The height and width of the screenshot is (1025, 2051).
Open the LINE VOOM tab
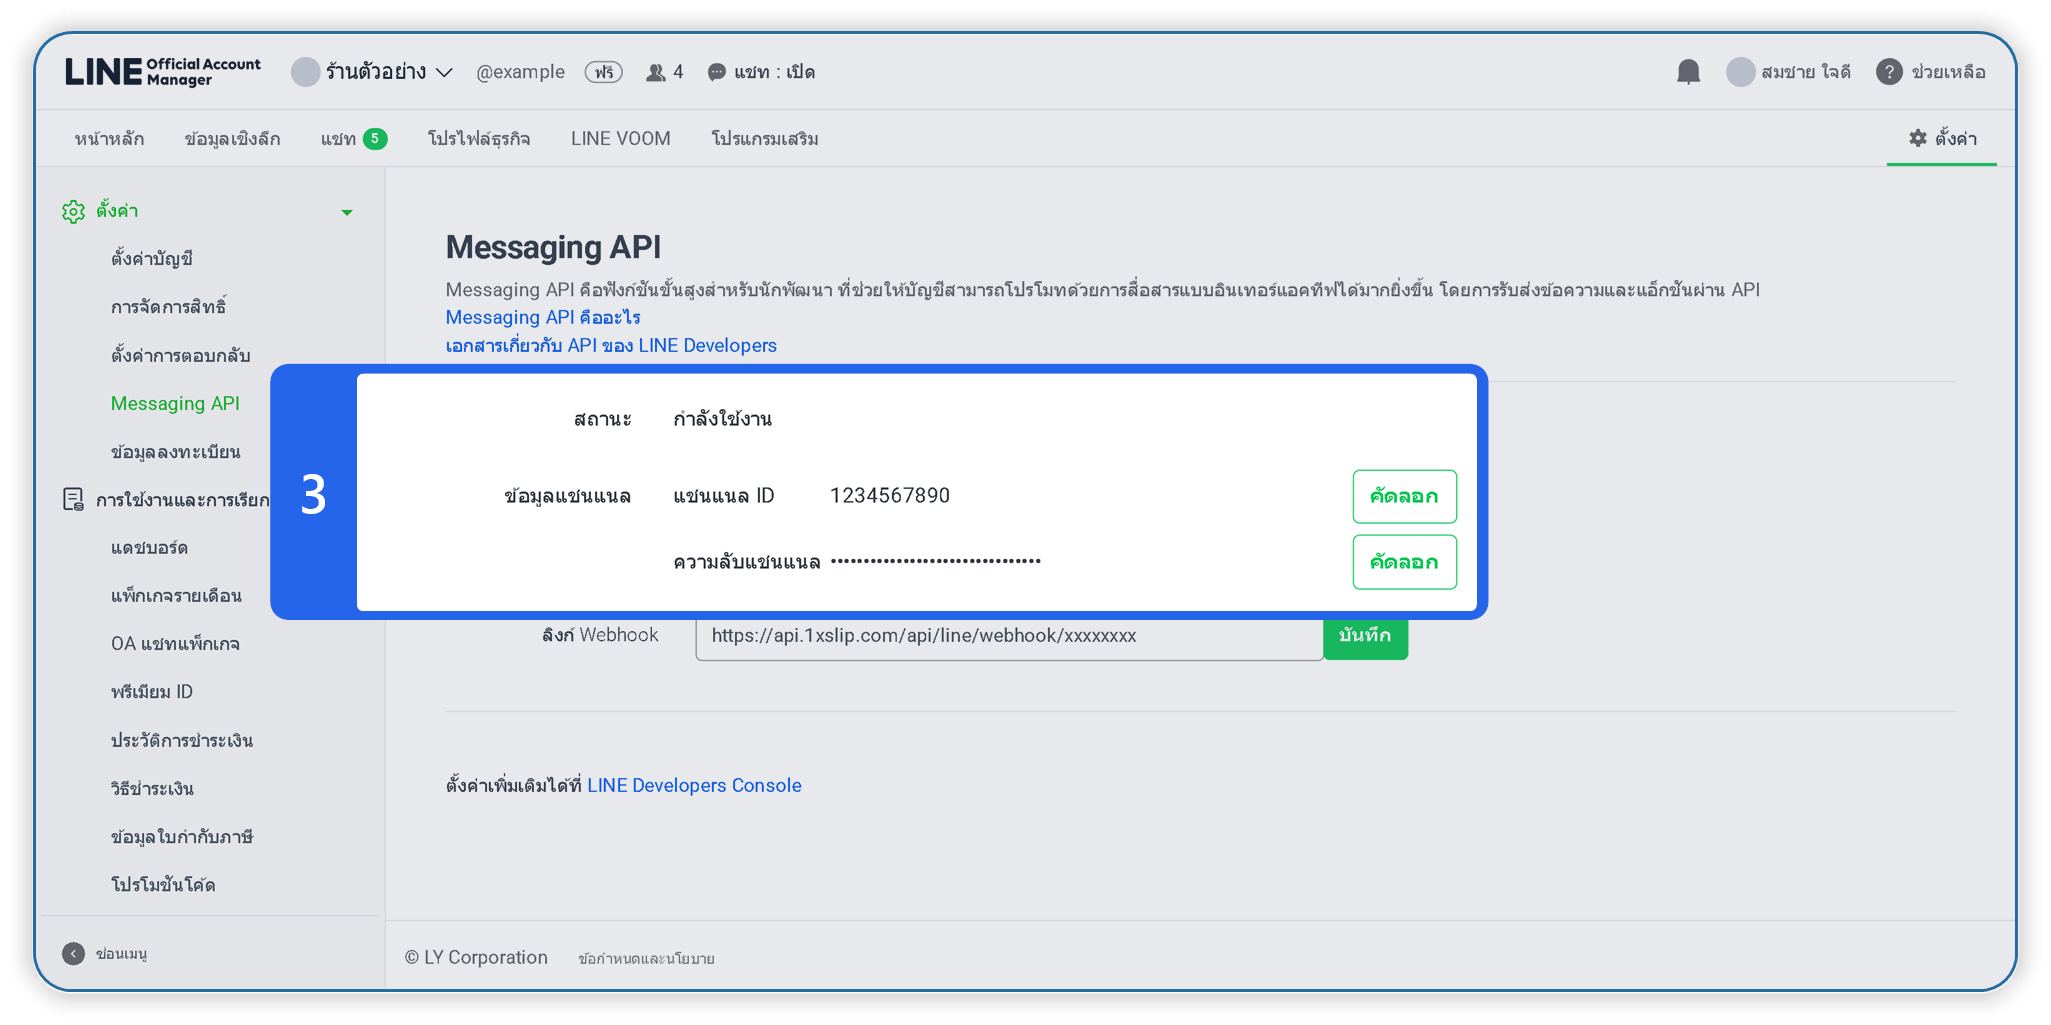621,138
